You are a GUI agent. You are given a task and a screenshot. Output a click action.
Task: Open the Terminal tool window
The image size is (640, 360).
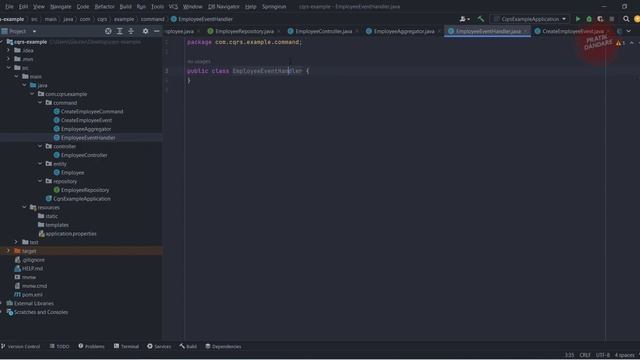click(x=127, y=347)
